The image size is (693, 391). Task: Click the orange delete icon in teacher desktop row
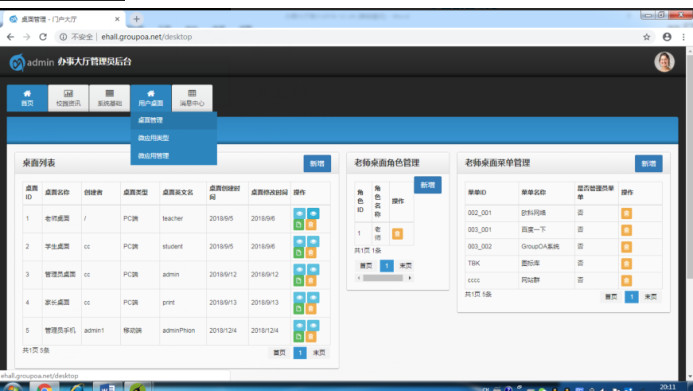311,224
